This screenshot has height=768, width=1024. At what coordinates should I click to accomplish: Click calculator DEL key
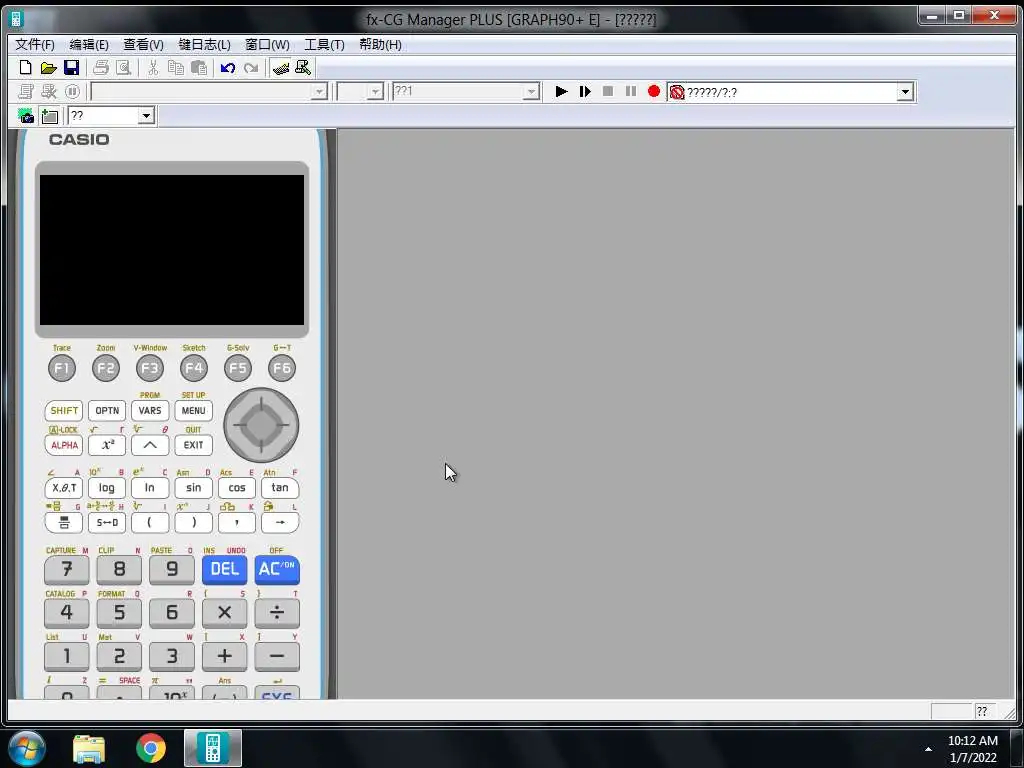pos(225,569)
